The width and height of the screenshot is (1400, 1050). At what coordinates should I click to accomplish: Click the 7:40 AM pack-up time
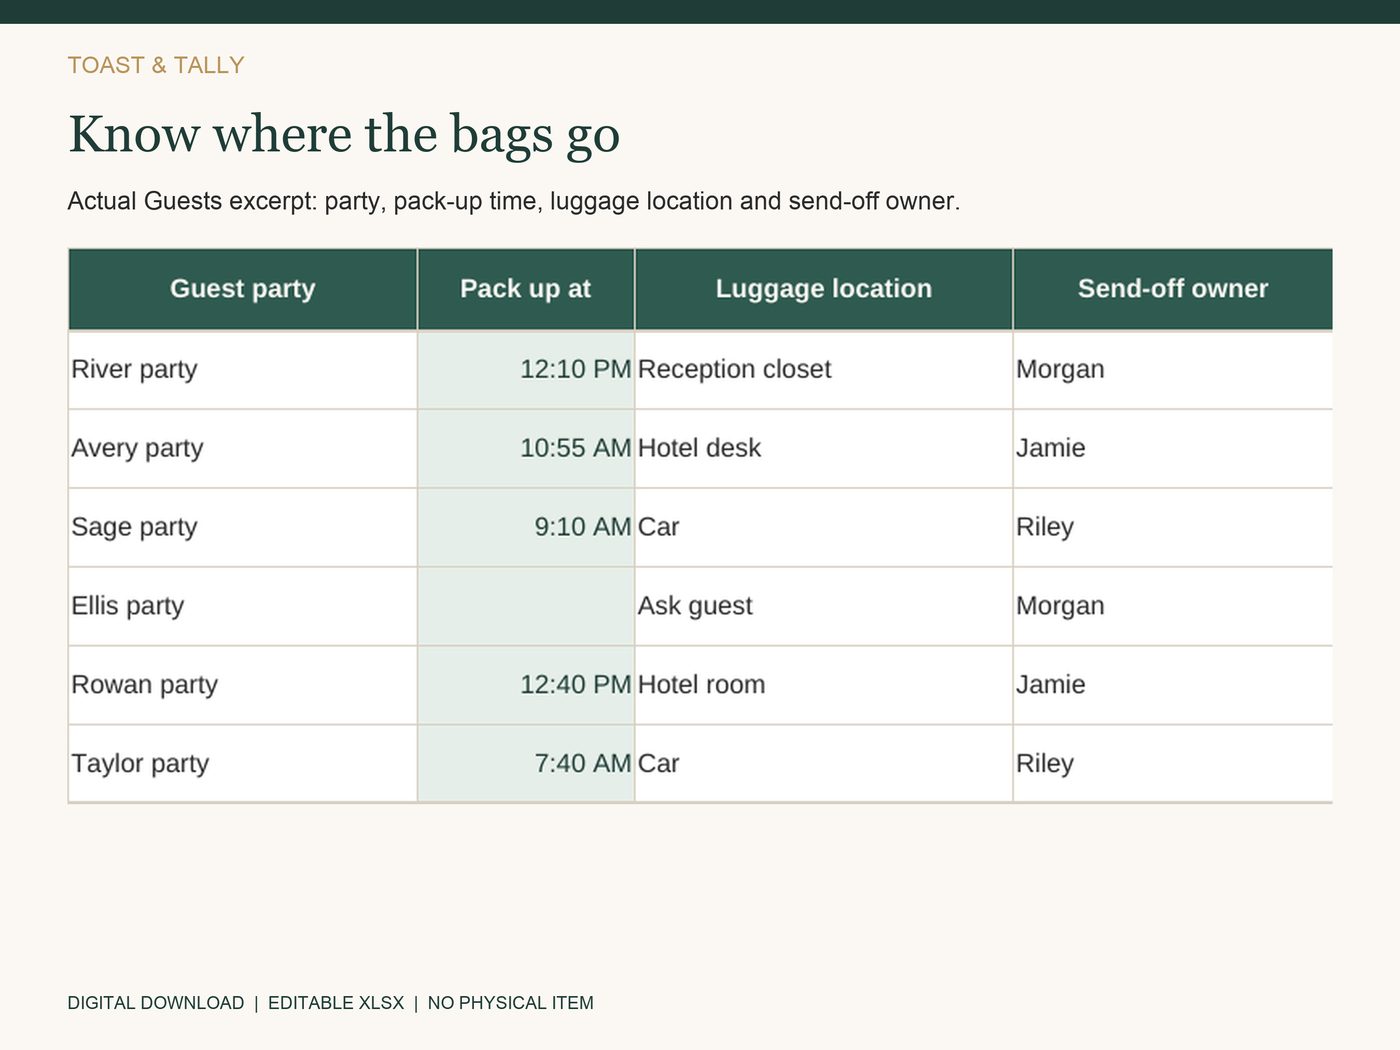click(x=526, y=764)
